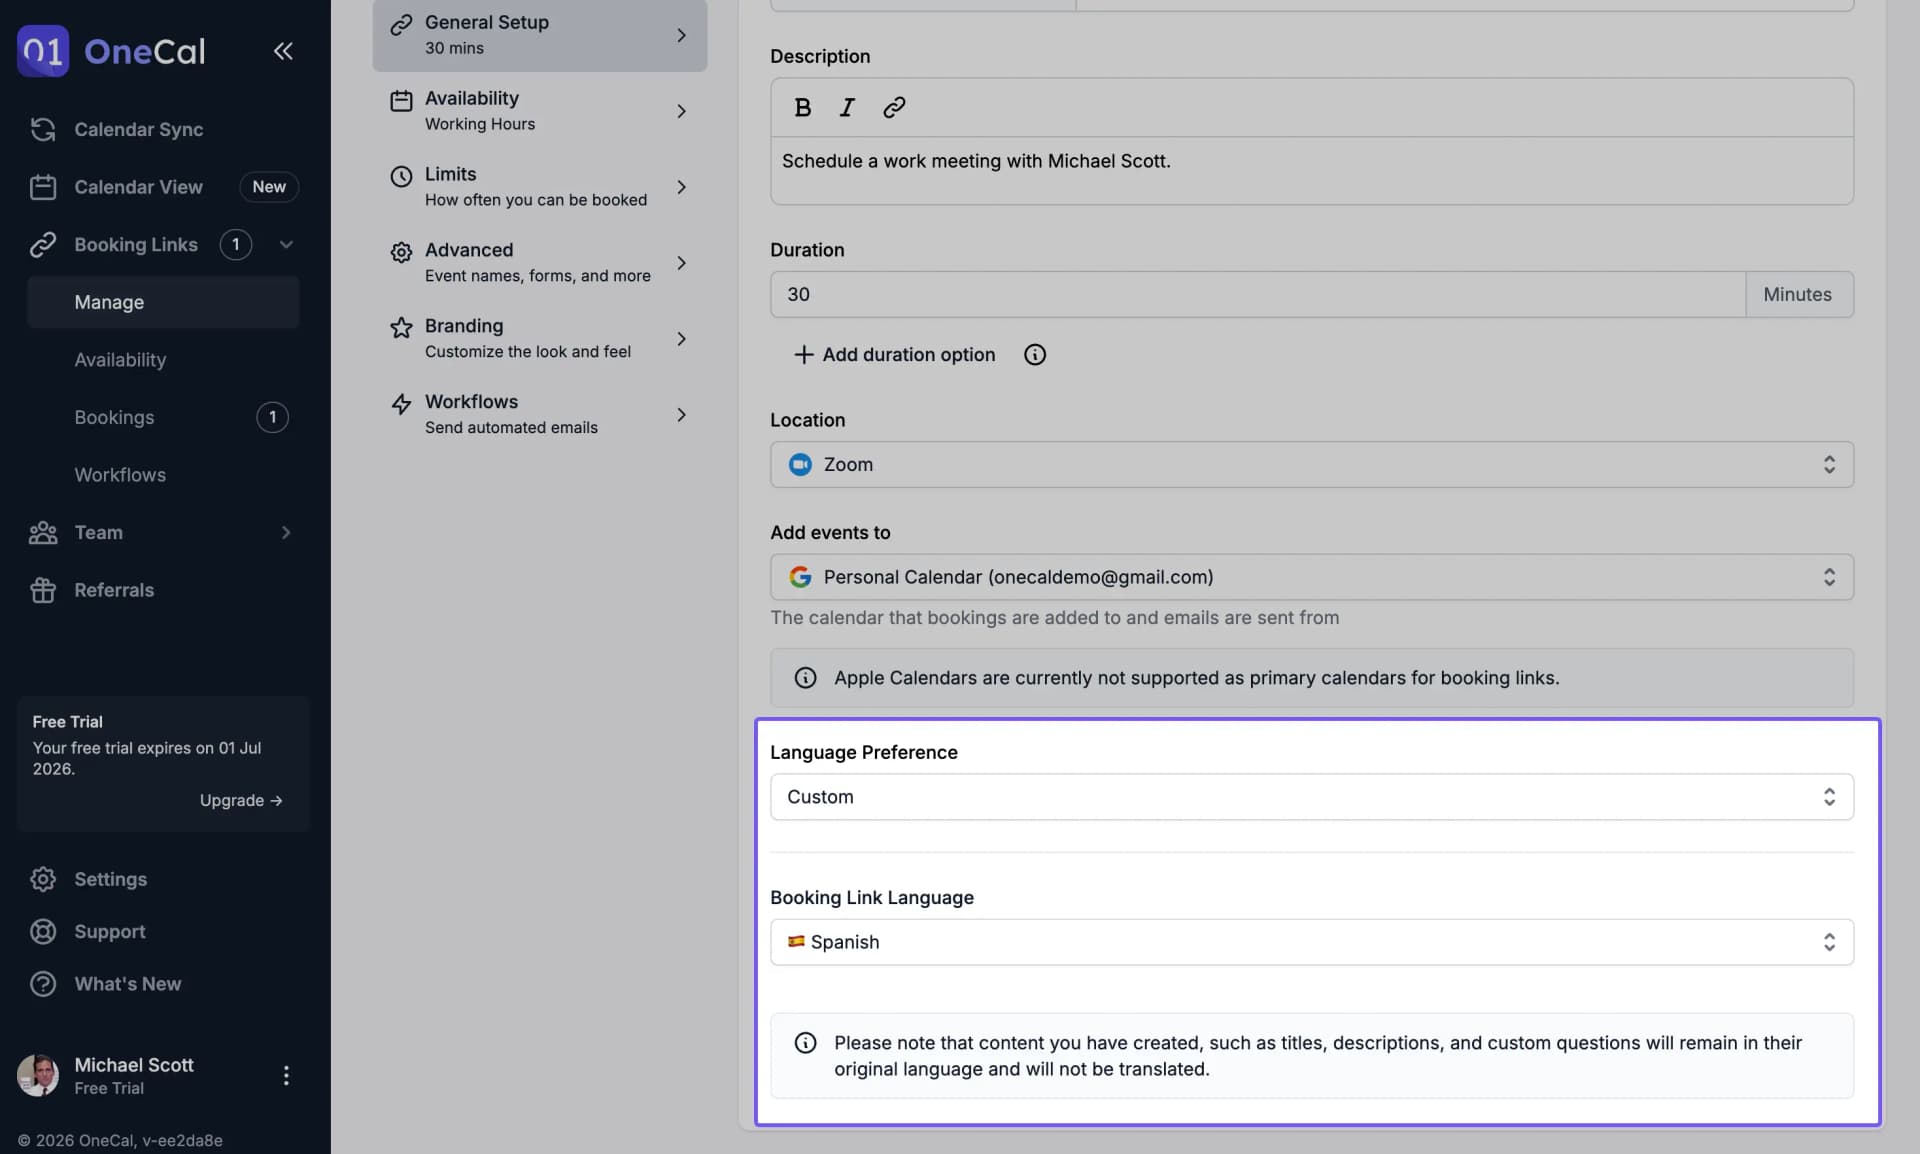
Task: Click the Upgrade link in Free Trial box
Action: coord(240,800)
